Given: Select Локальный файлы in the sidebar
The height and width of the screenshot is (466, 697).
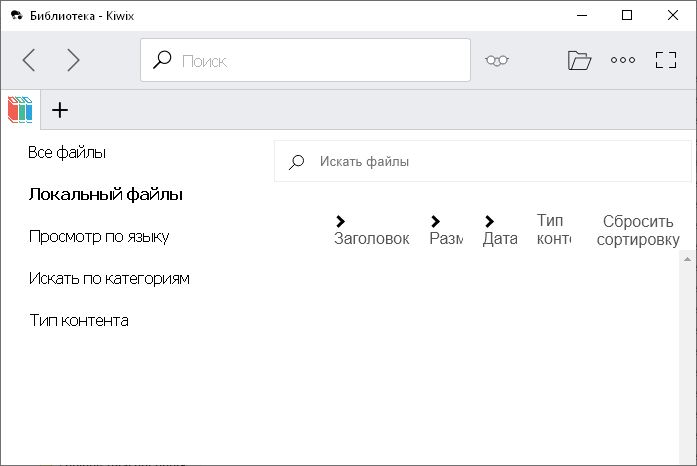Looking at the screenshot, I should click(105, 195).
